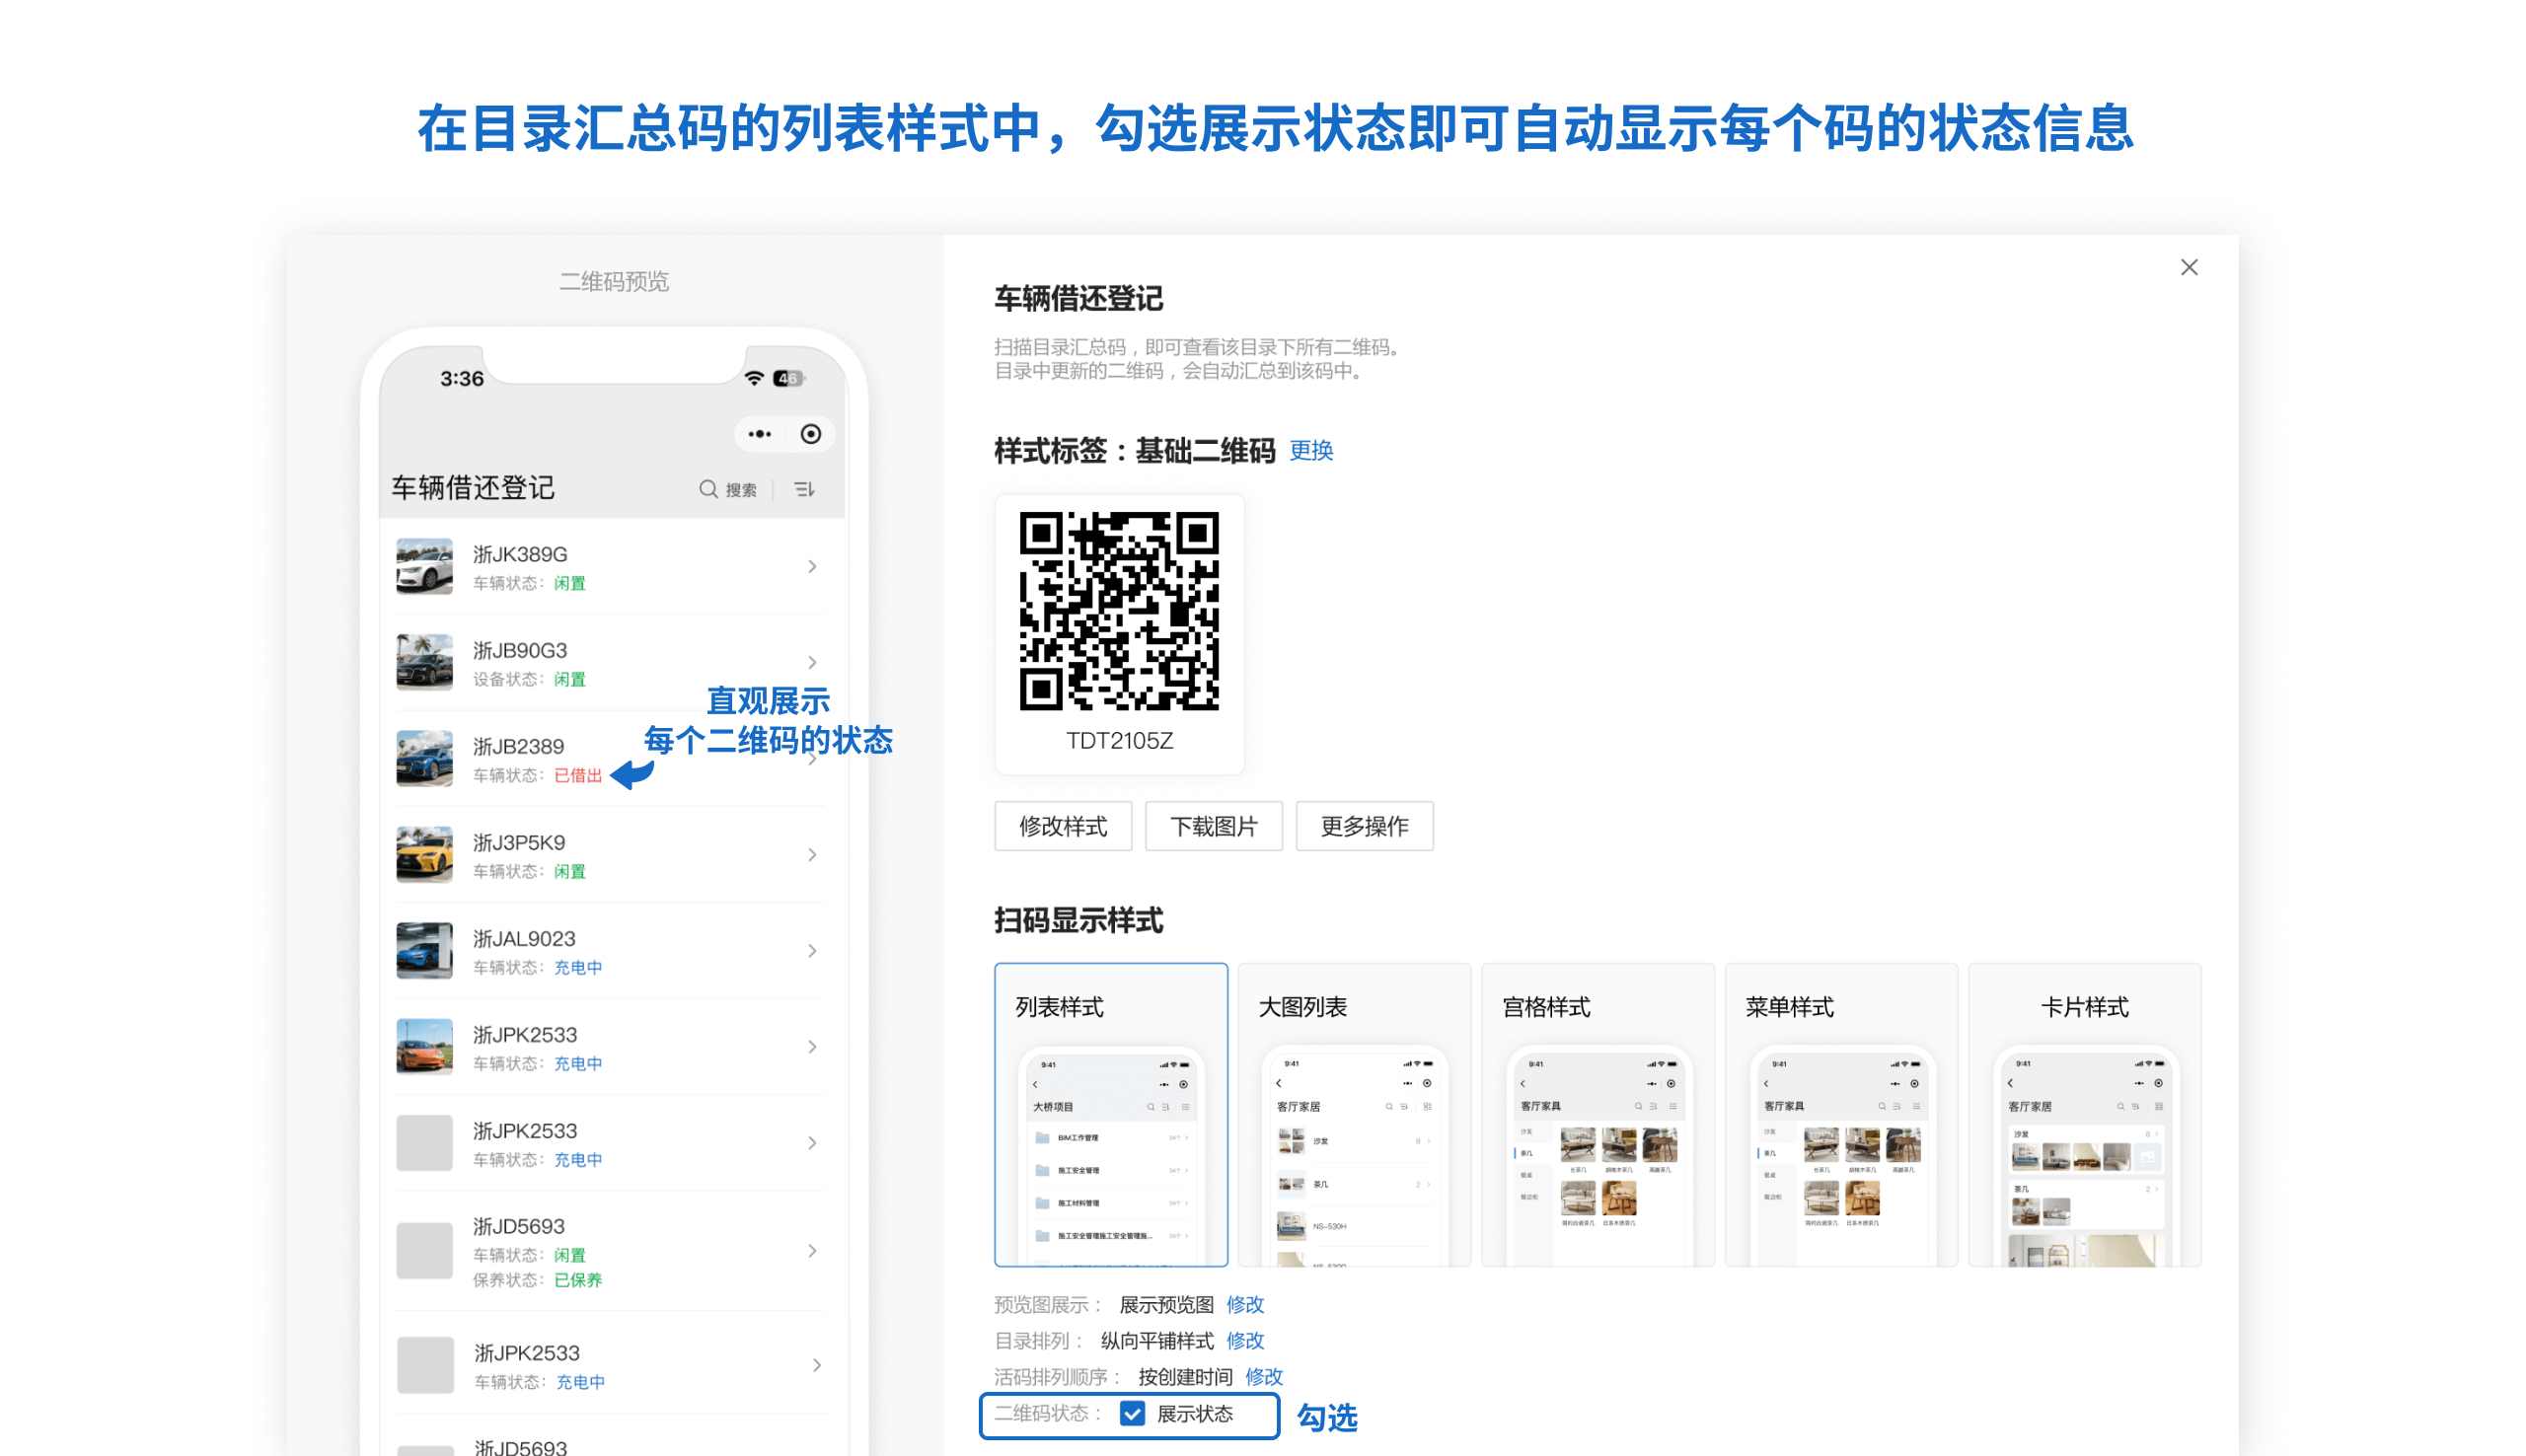Open the 浙JK389G row chevron
Viewport: 2526px width, 1456px height.
[812, 566]
